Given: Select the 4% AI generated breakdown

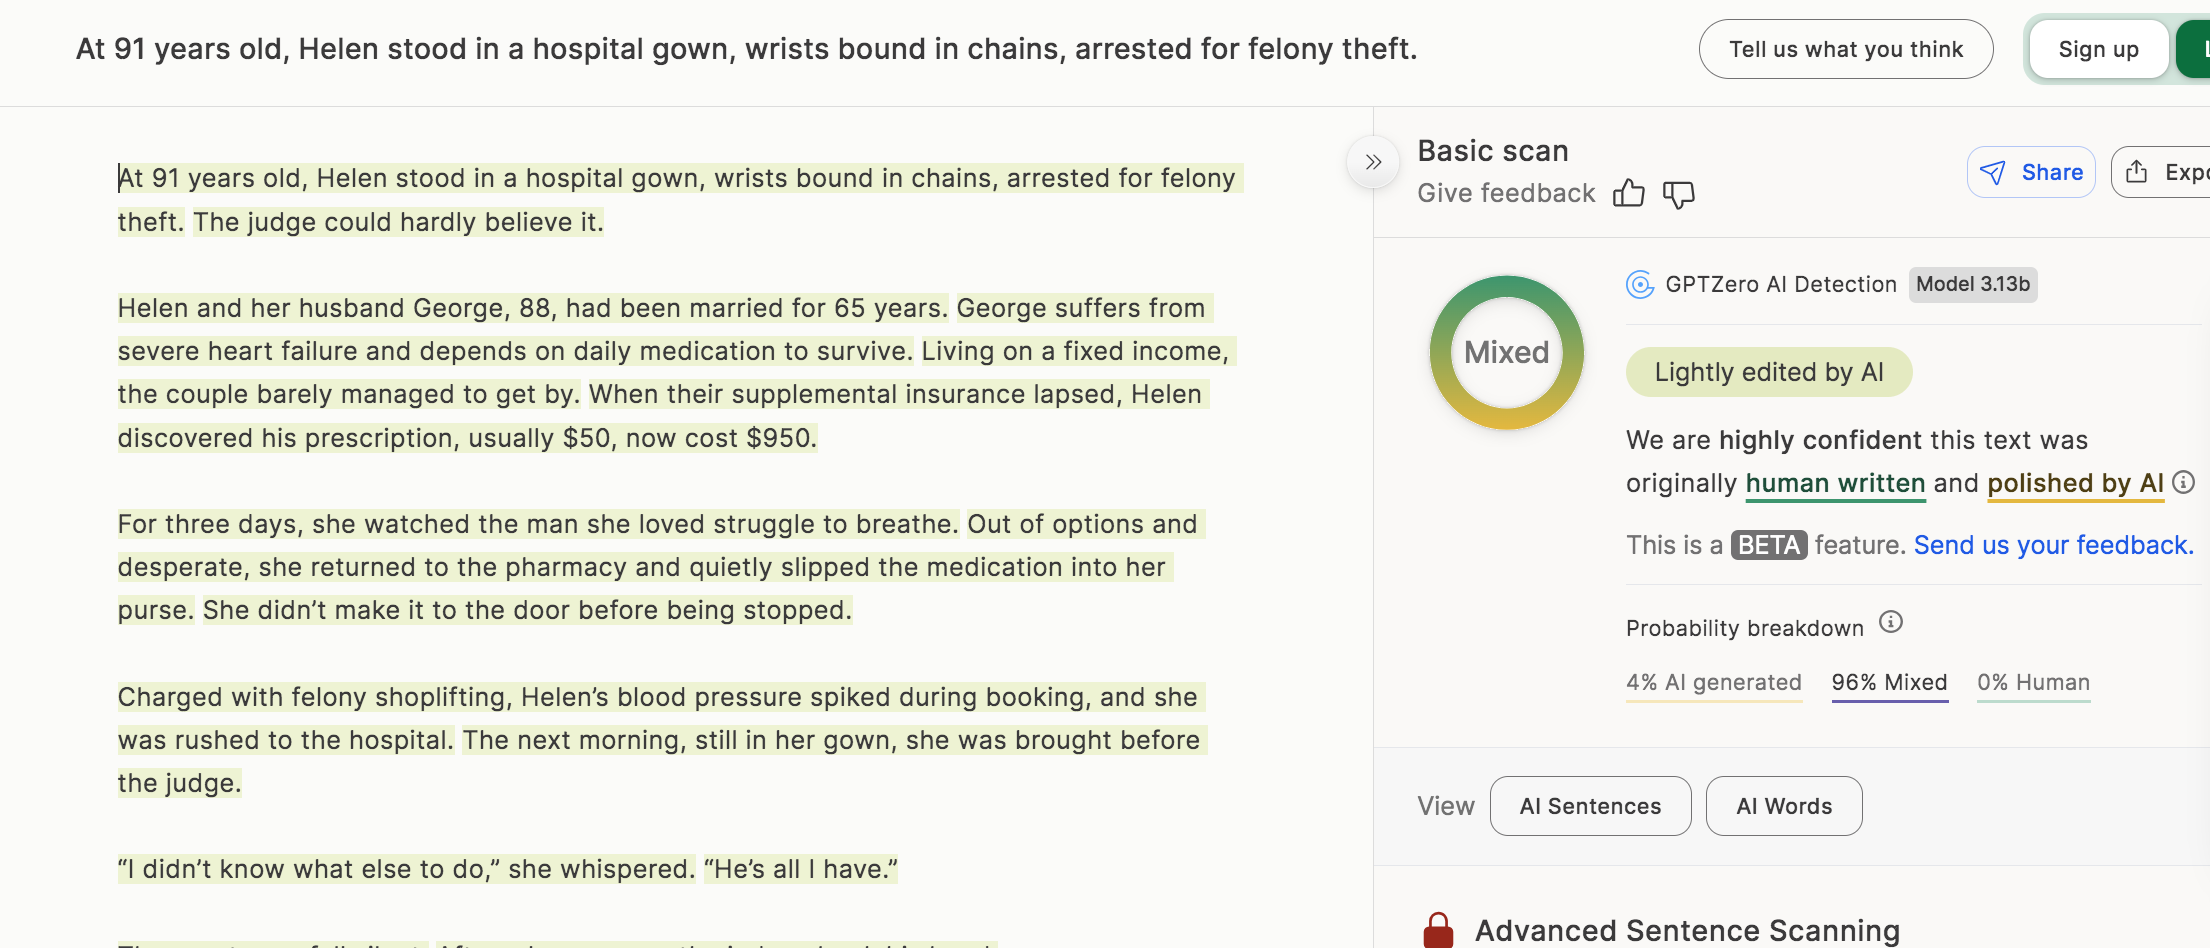Looking at the screenshot, I should point(1713,683).
